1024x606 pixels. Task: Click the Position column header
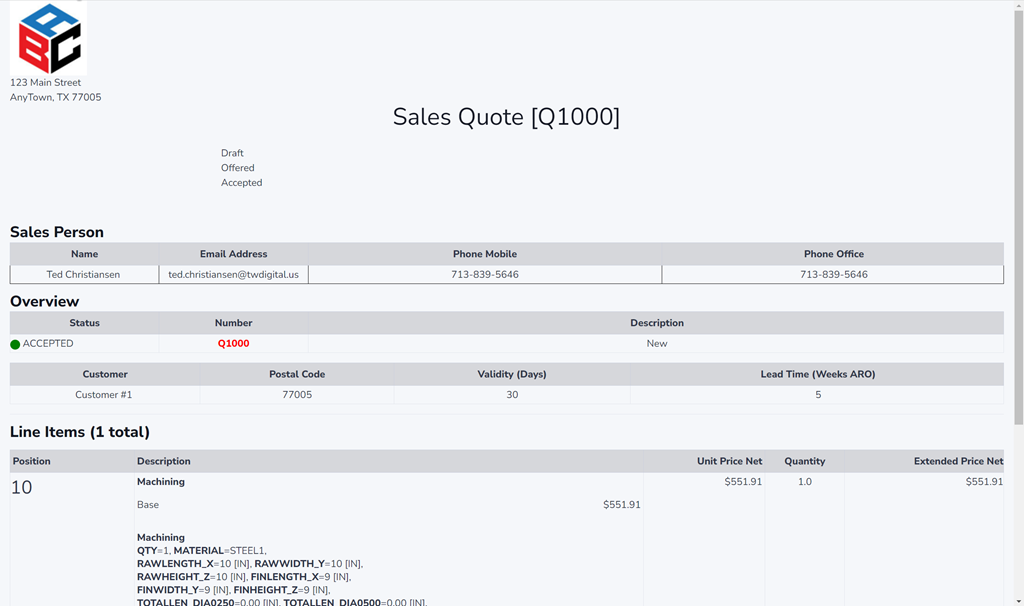(32, 461)
